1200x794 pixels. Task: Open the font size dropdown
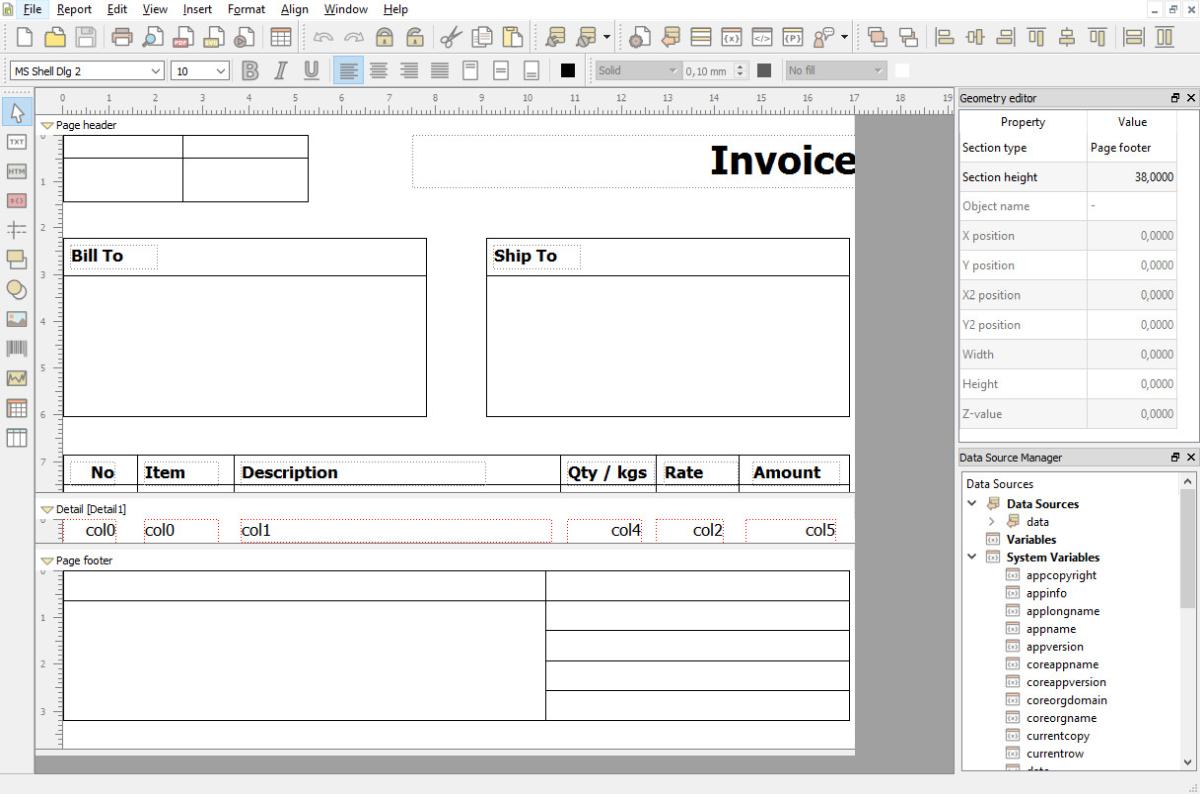tap(200, 71)
